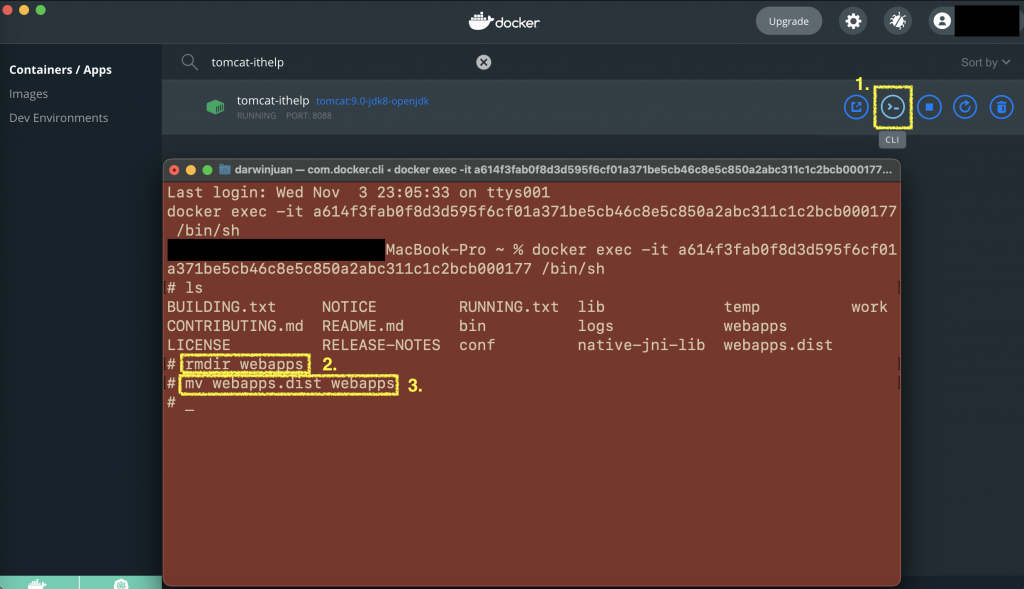Click the folder icon in terminal title
The image size is (1024, 589).
click(x=225, y=170)
